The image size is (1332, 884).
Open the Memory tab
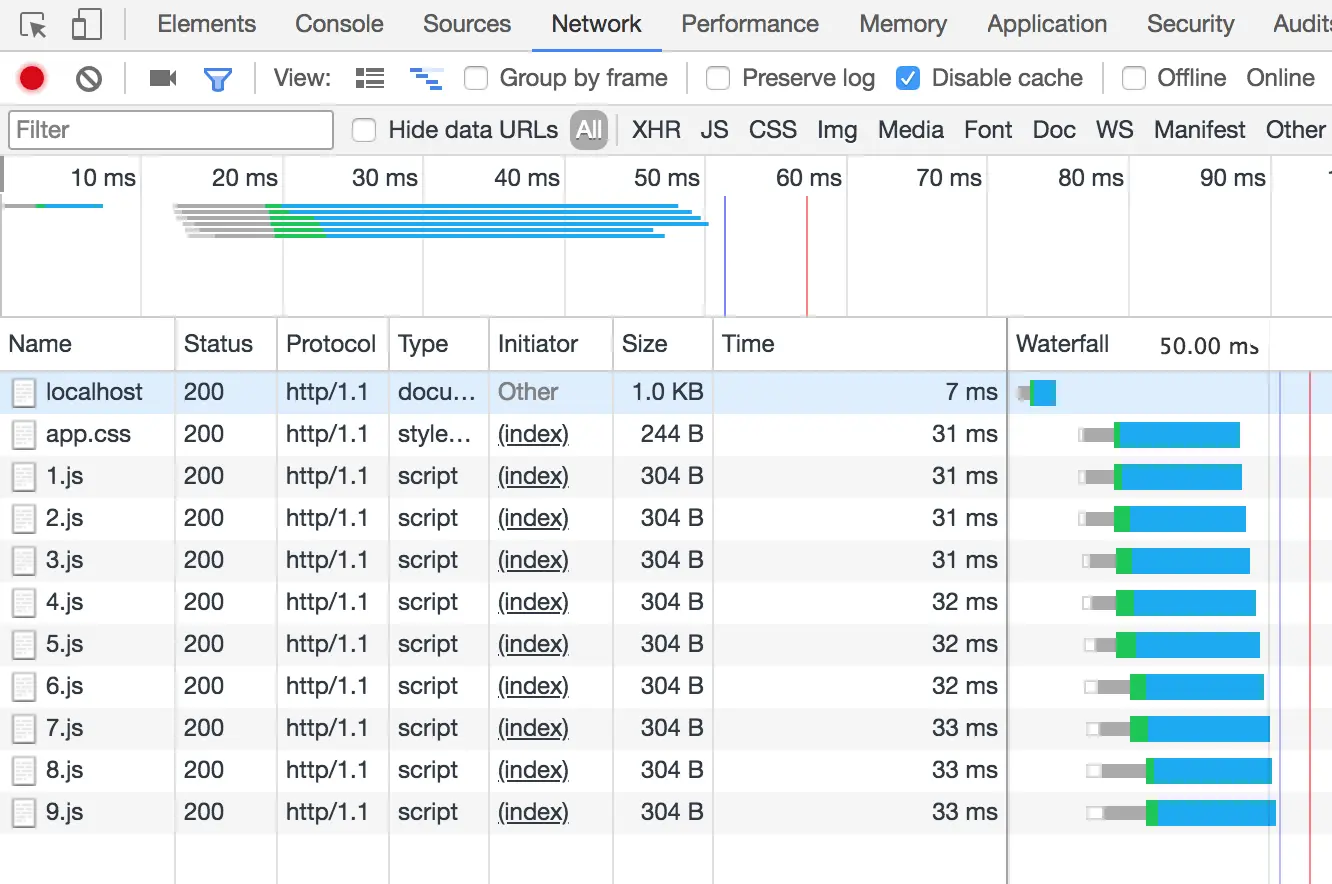pyautogui.click(x=903, y=24)
